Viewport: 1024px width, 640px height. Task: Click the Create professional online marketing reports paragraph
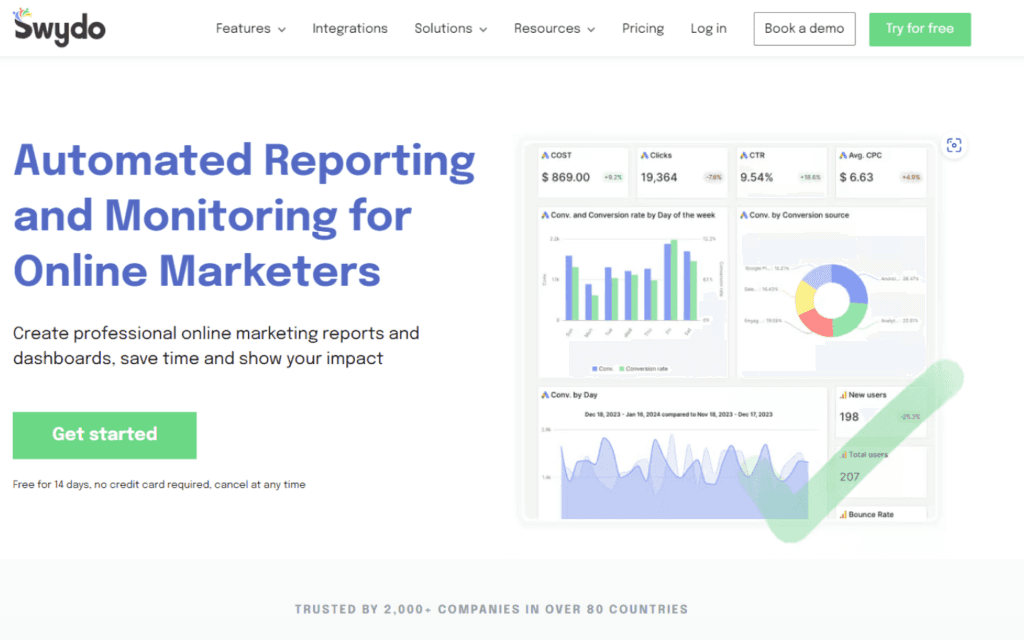[216, 345]
